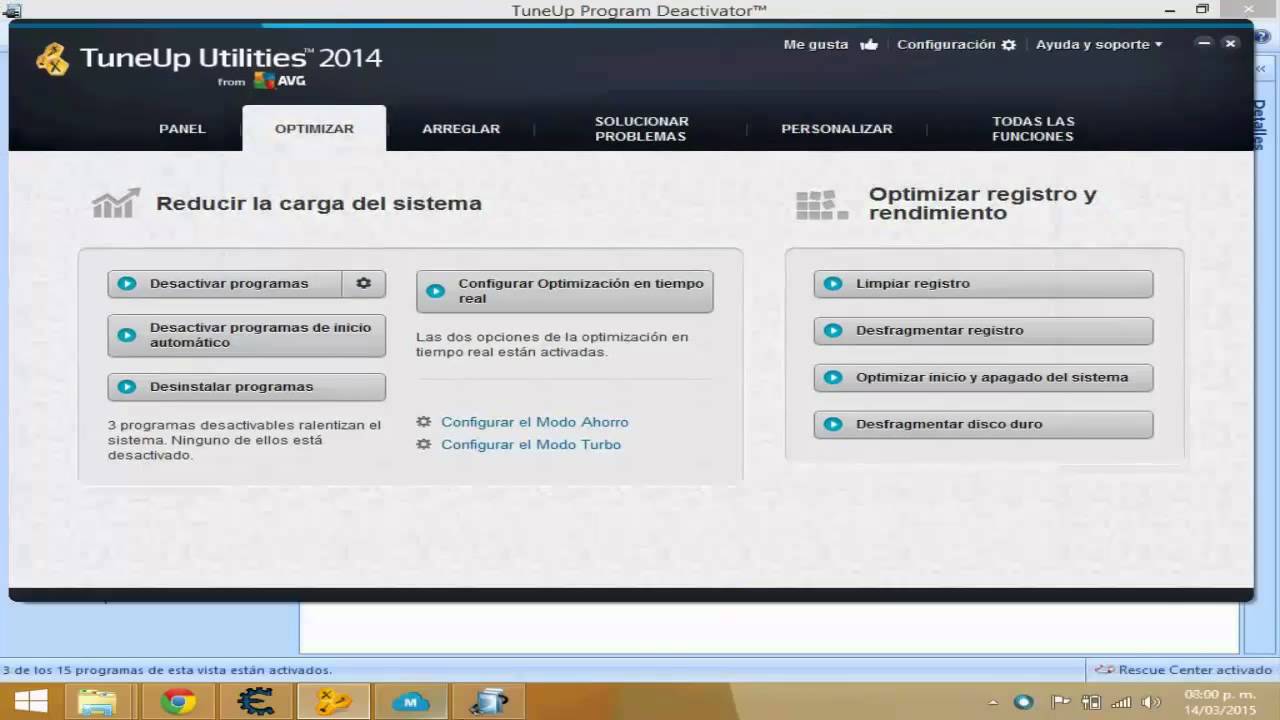This screenshot has height=720, width=1280.
Task: Switch to PERSONALIZAR tab
Action: pyautogui.click(x=837, y=129)
